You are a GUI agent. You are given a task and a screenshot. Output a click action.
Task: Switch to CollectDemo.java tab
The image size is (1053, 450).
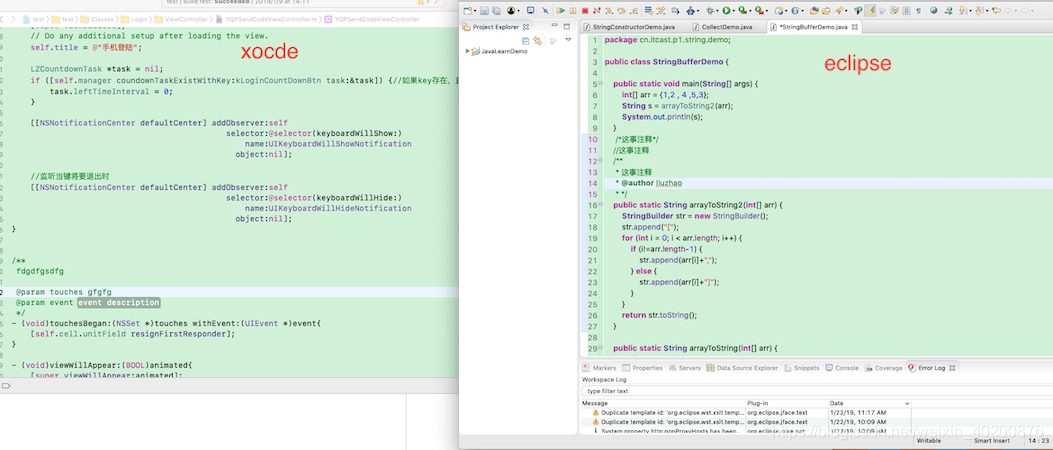[x=722, y=27]
